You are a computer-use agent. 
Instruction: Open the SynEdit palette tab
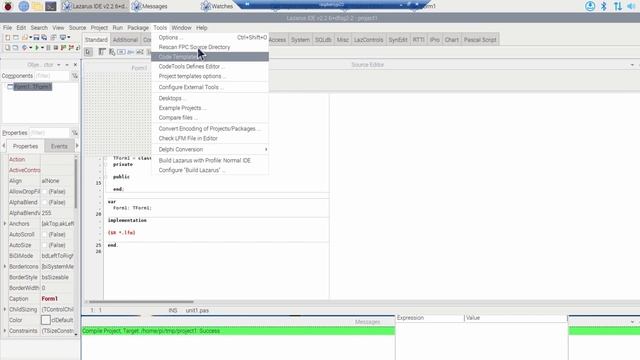pyautogui.click(x=398, y=40)
